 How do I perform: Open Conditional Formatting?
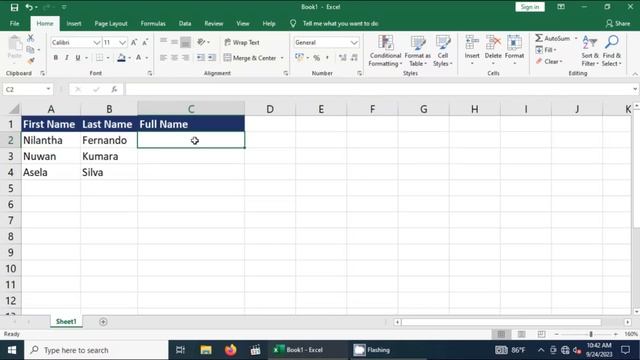[x=385, y=51]
